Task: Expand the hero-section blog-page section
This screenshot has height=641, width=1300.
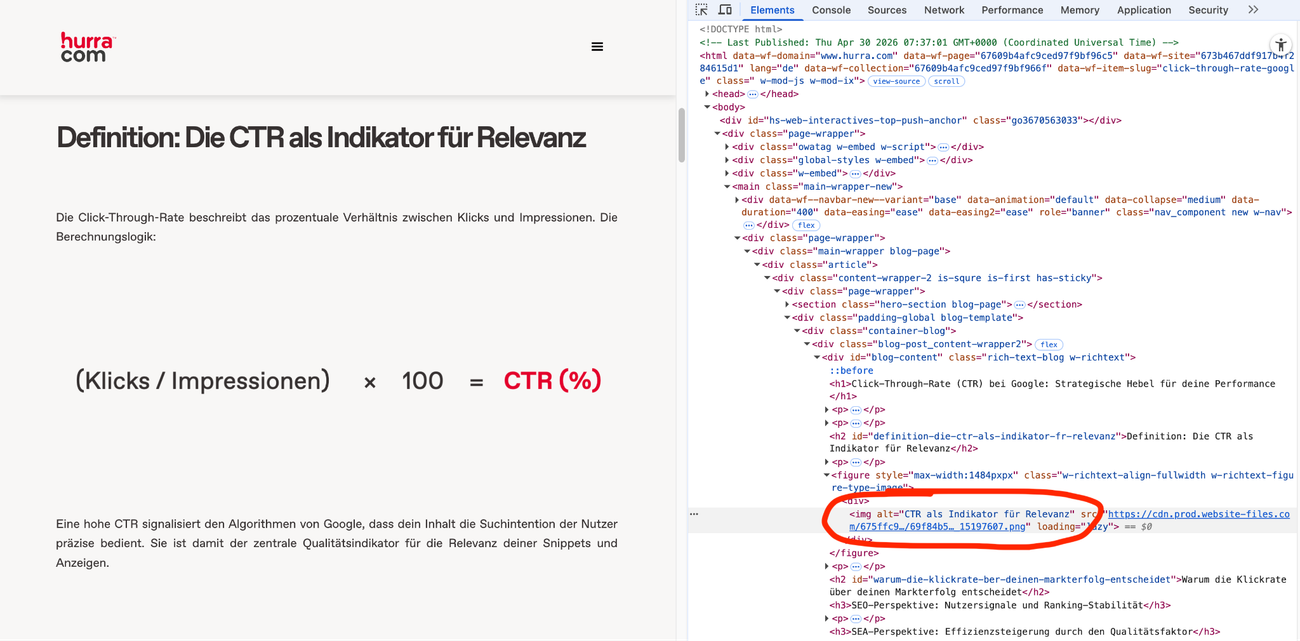Action: point(787,304)
